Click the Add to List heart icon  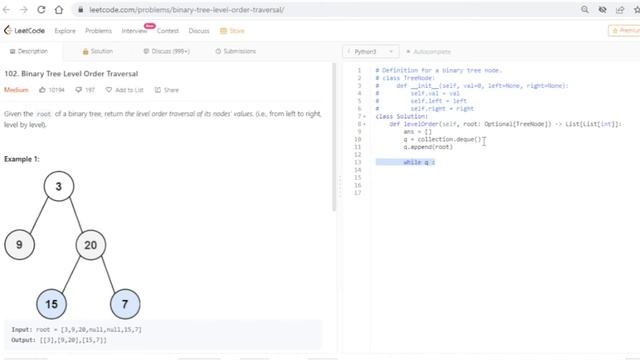(109, 90)
